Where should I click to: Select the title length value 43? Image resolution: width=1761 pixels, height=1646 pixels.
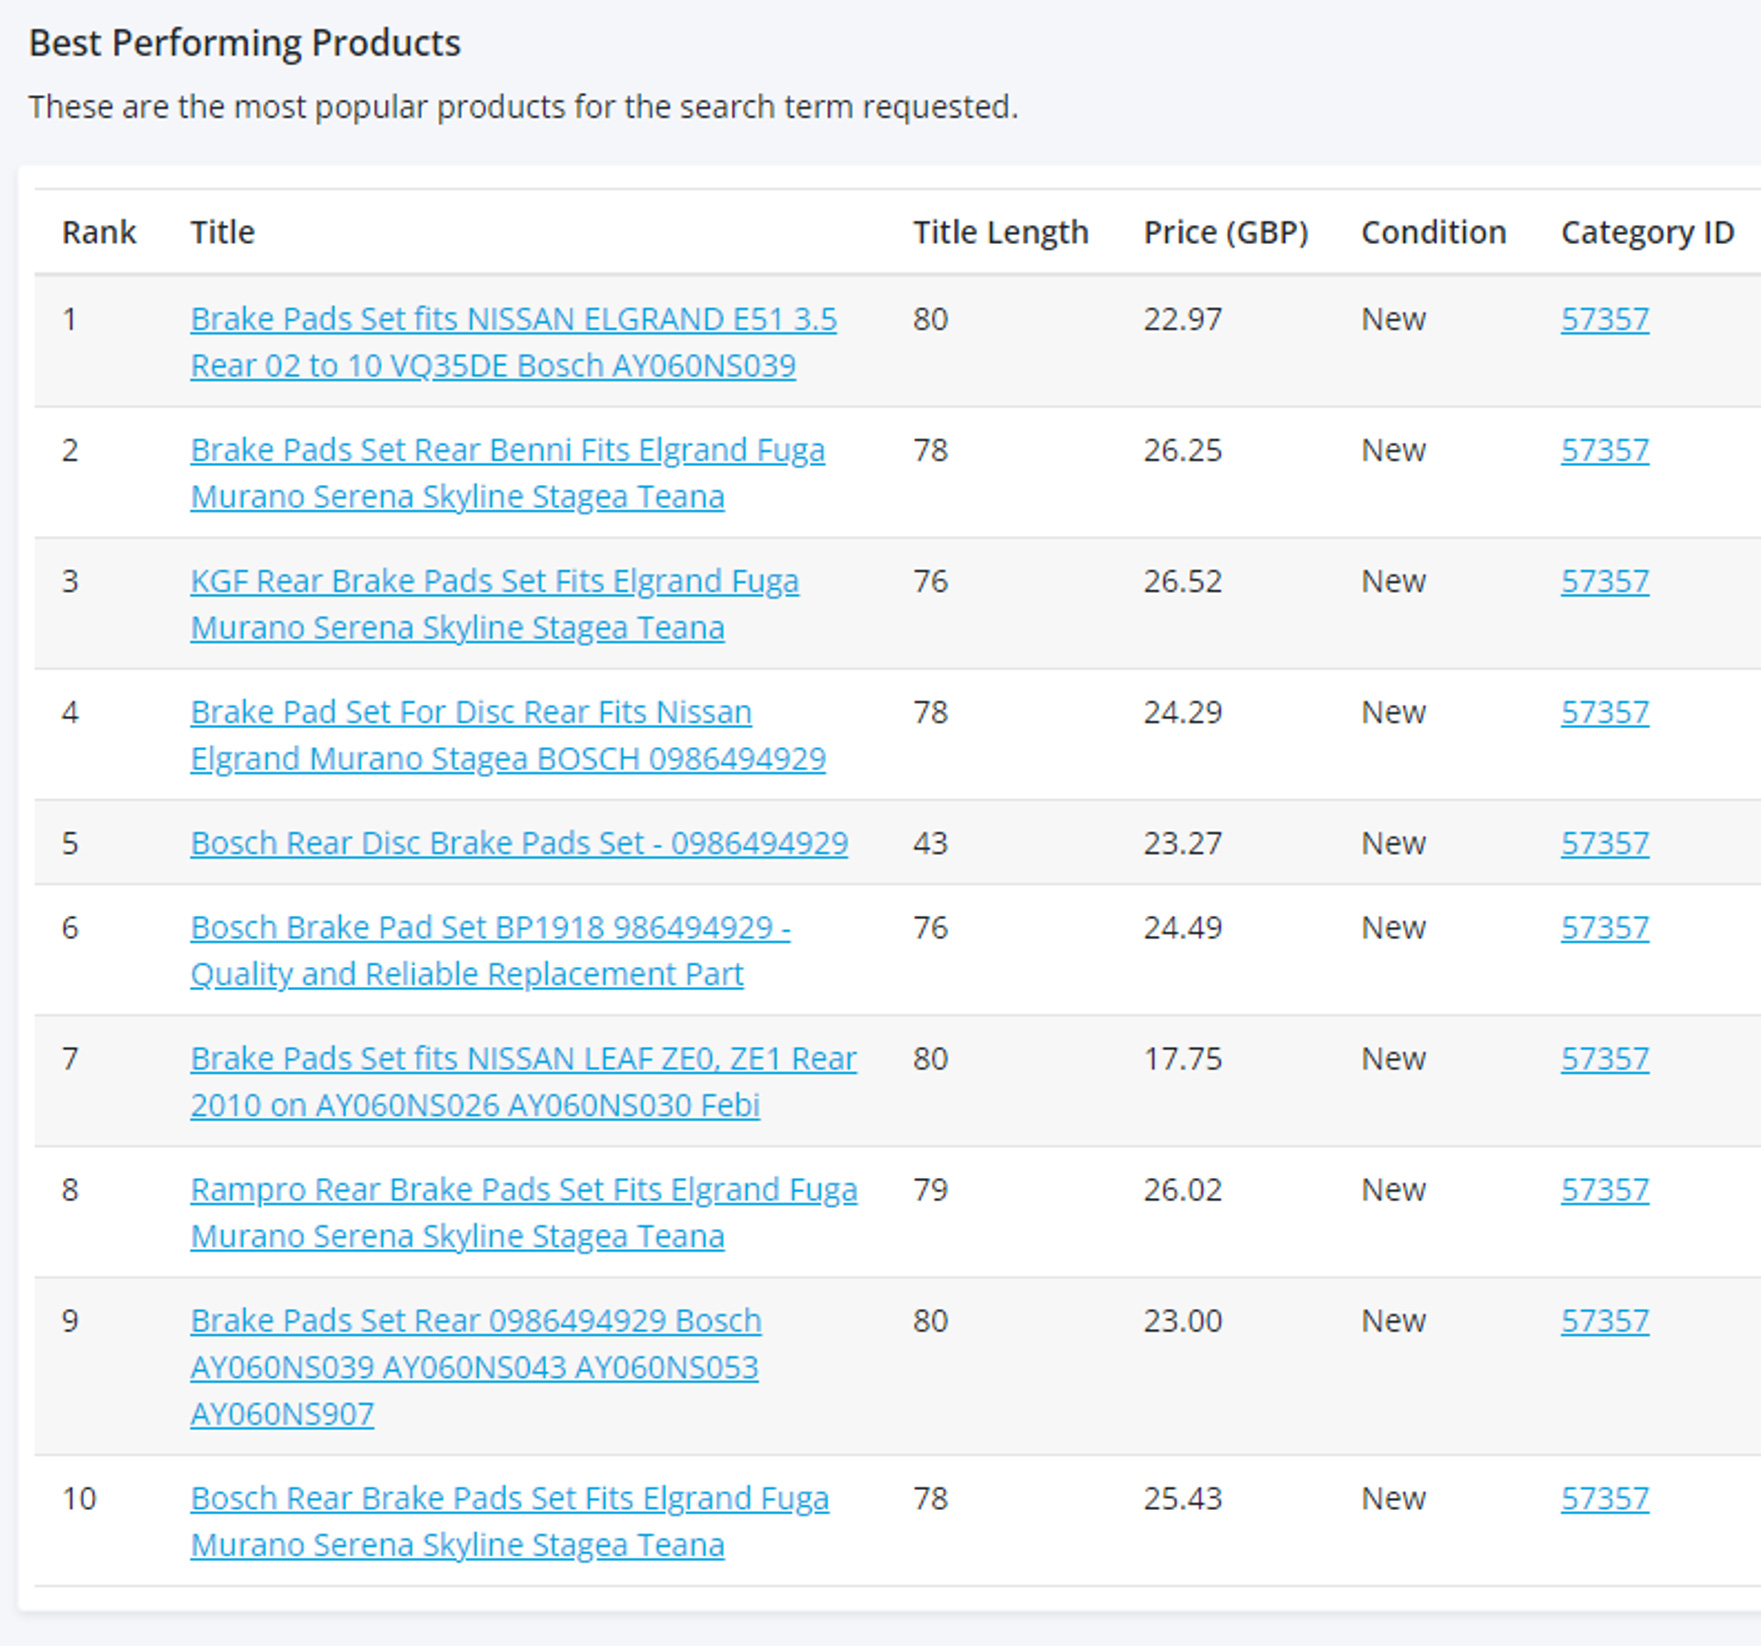pos(930,843)
